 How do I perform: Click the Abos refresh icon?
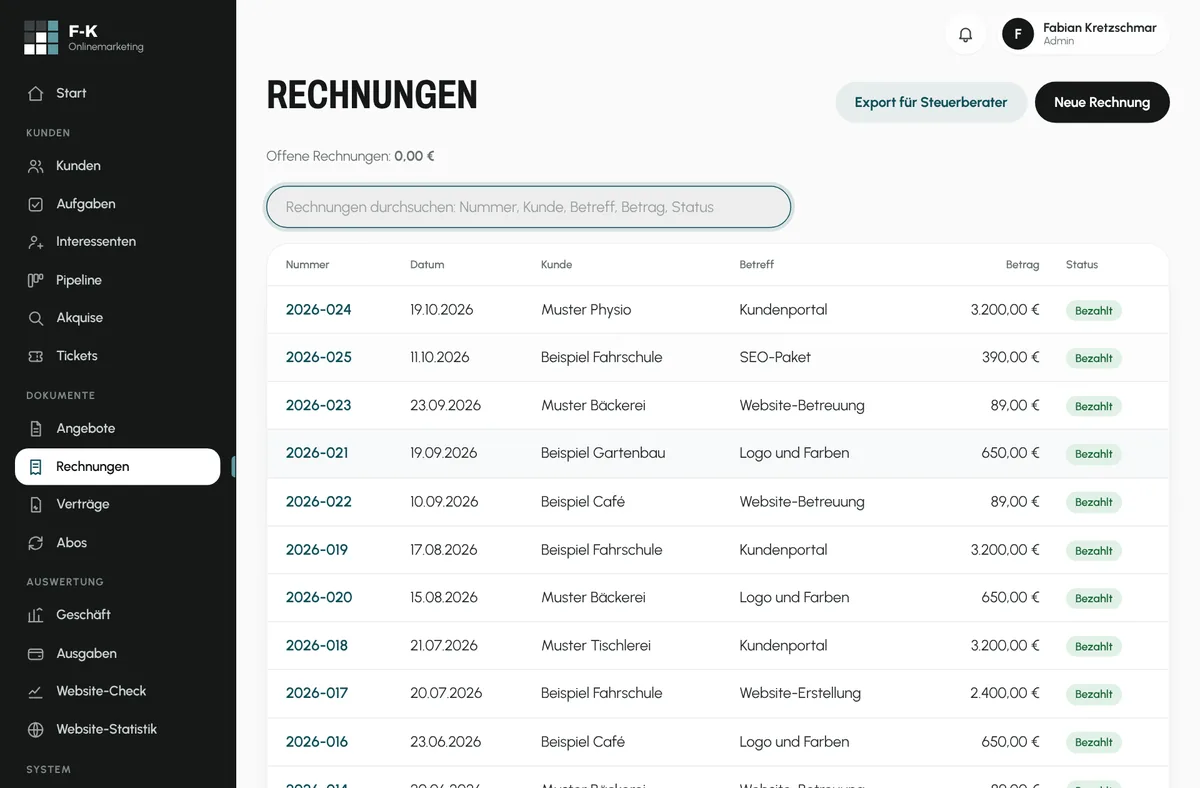[36, 543]
